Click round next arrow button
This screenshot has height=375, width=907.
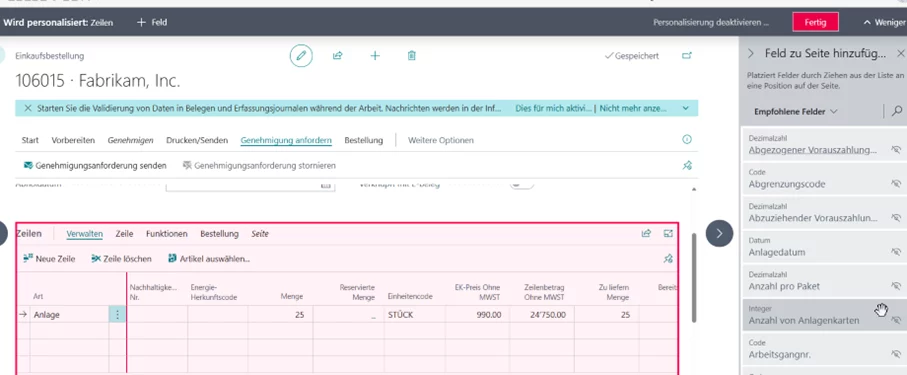[720, 233]
